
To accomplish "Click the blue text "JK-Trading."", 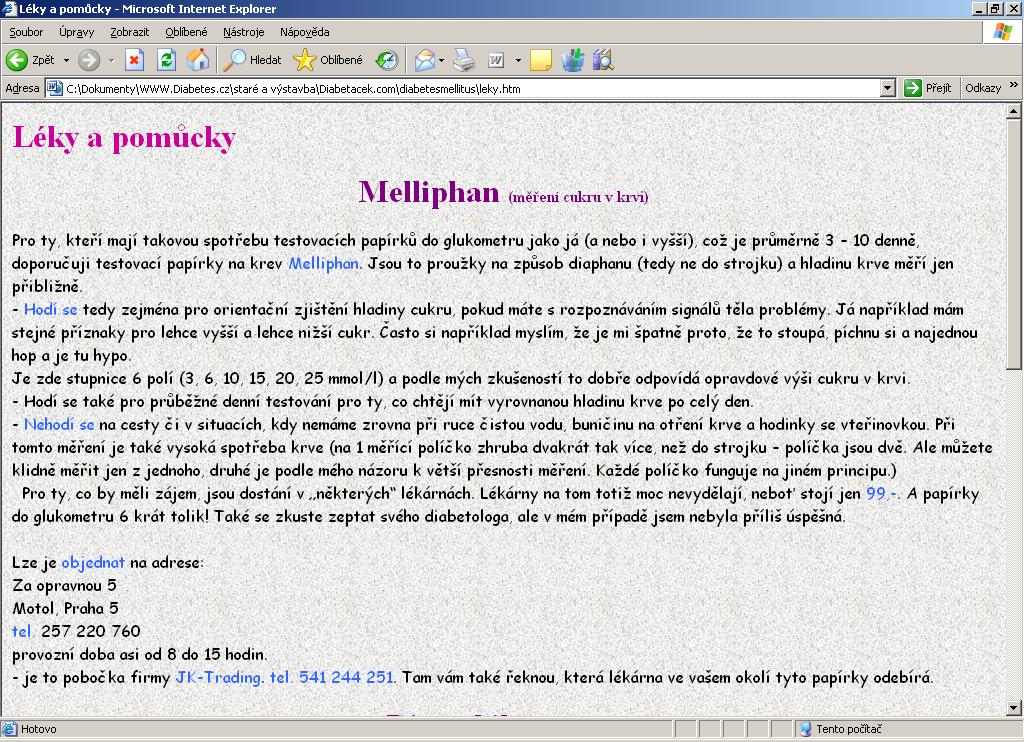I will 220,677.
